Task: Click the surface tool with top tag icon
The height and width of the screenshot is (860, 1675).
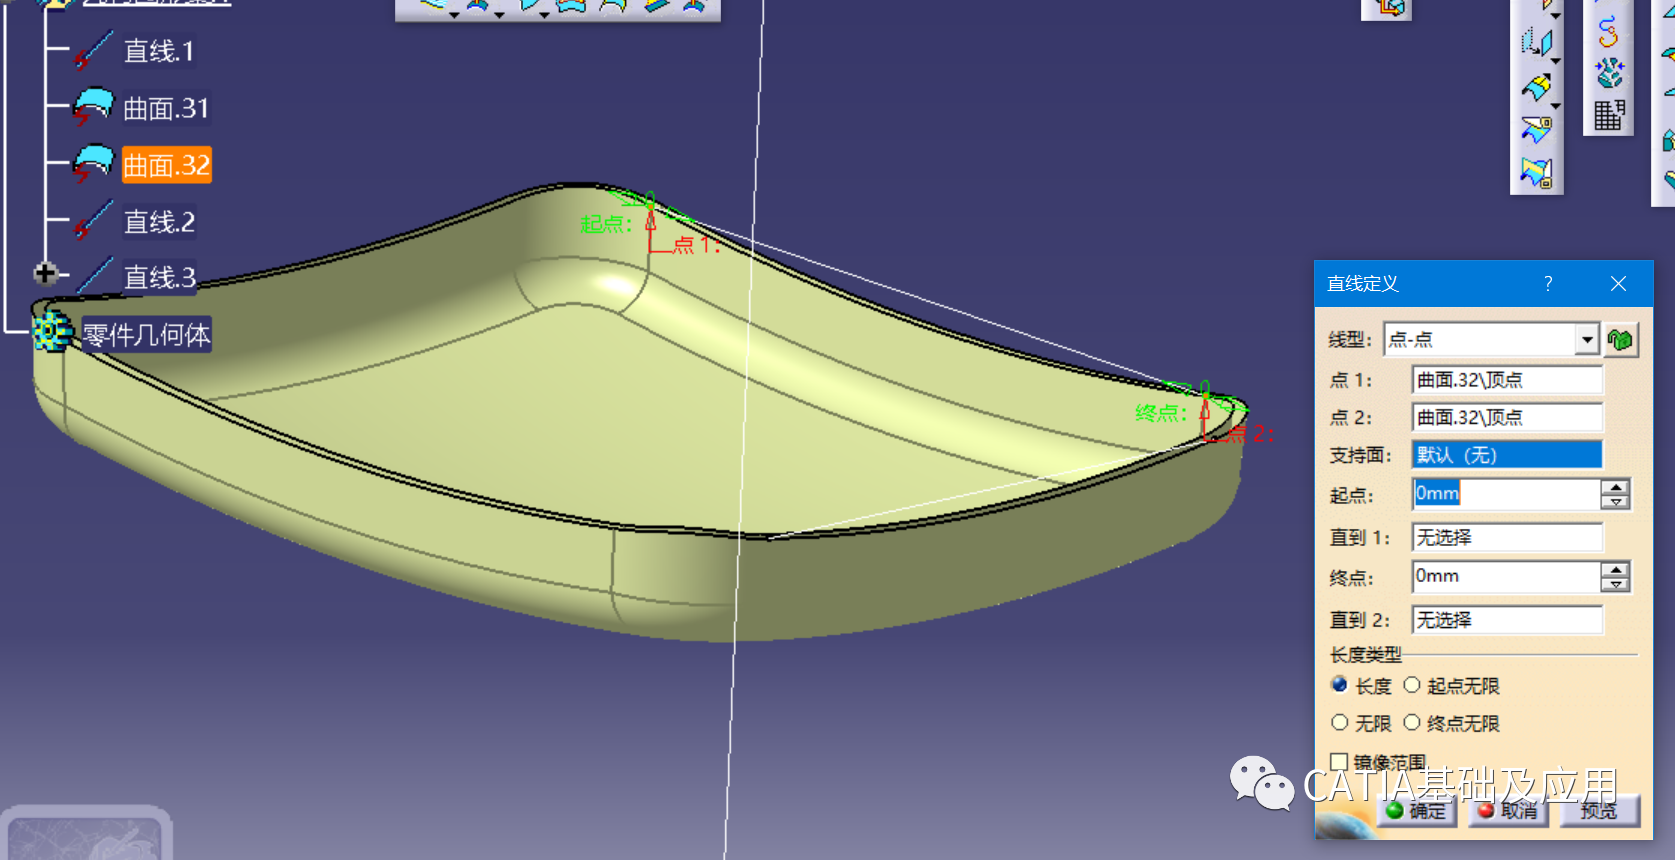Action: coord(1536,130)
